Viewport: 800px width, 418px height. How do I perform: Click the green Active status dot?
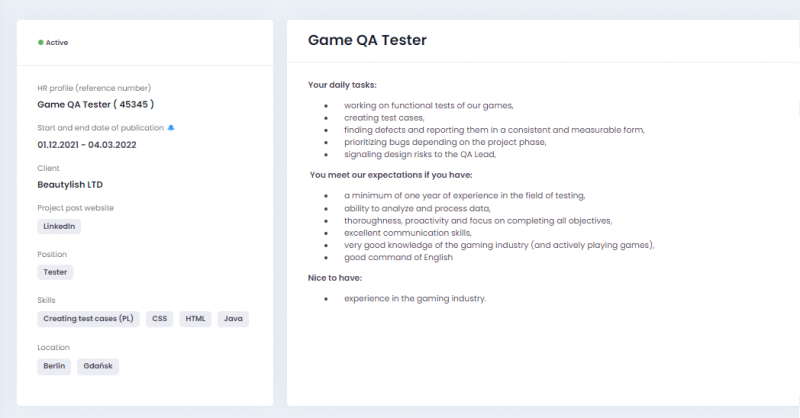[41, 42]
